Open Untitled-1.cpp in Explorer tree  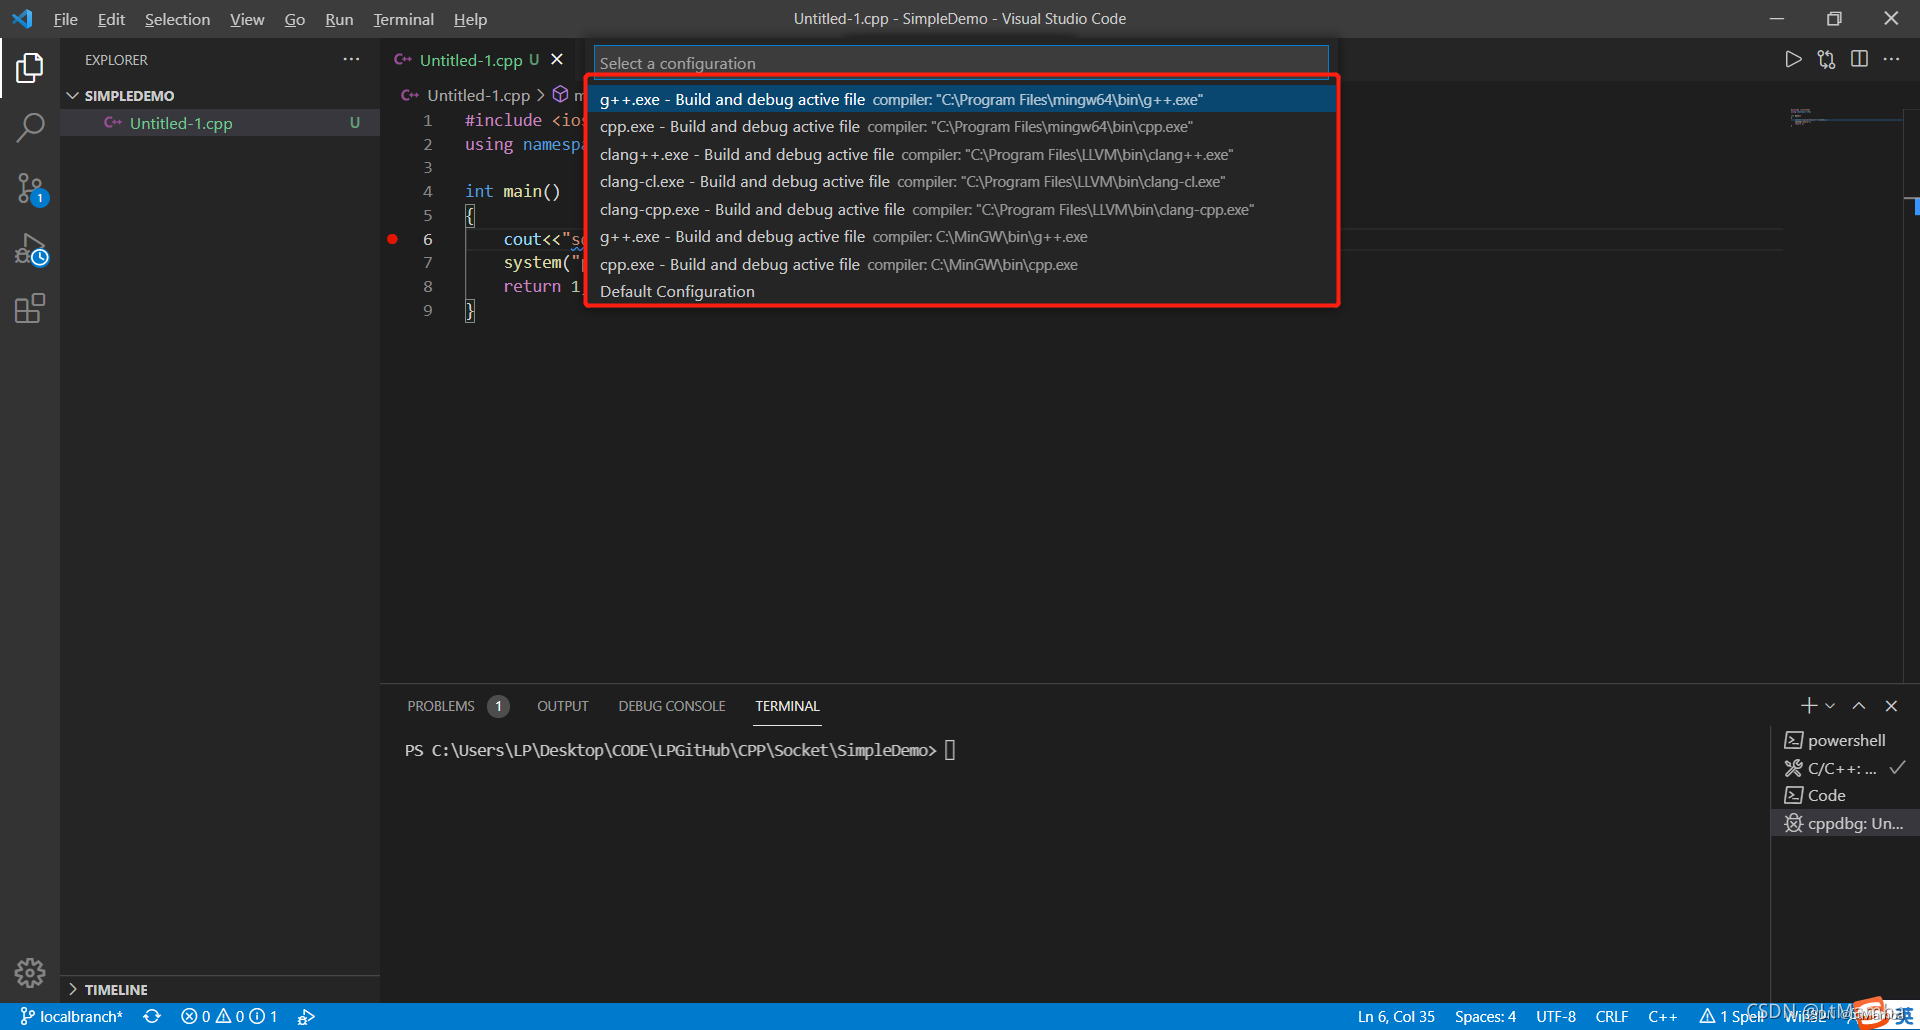point(220,123)
